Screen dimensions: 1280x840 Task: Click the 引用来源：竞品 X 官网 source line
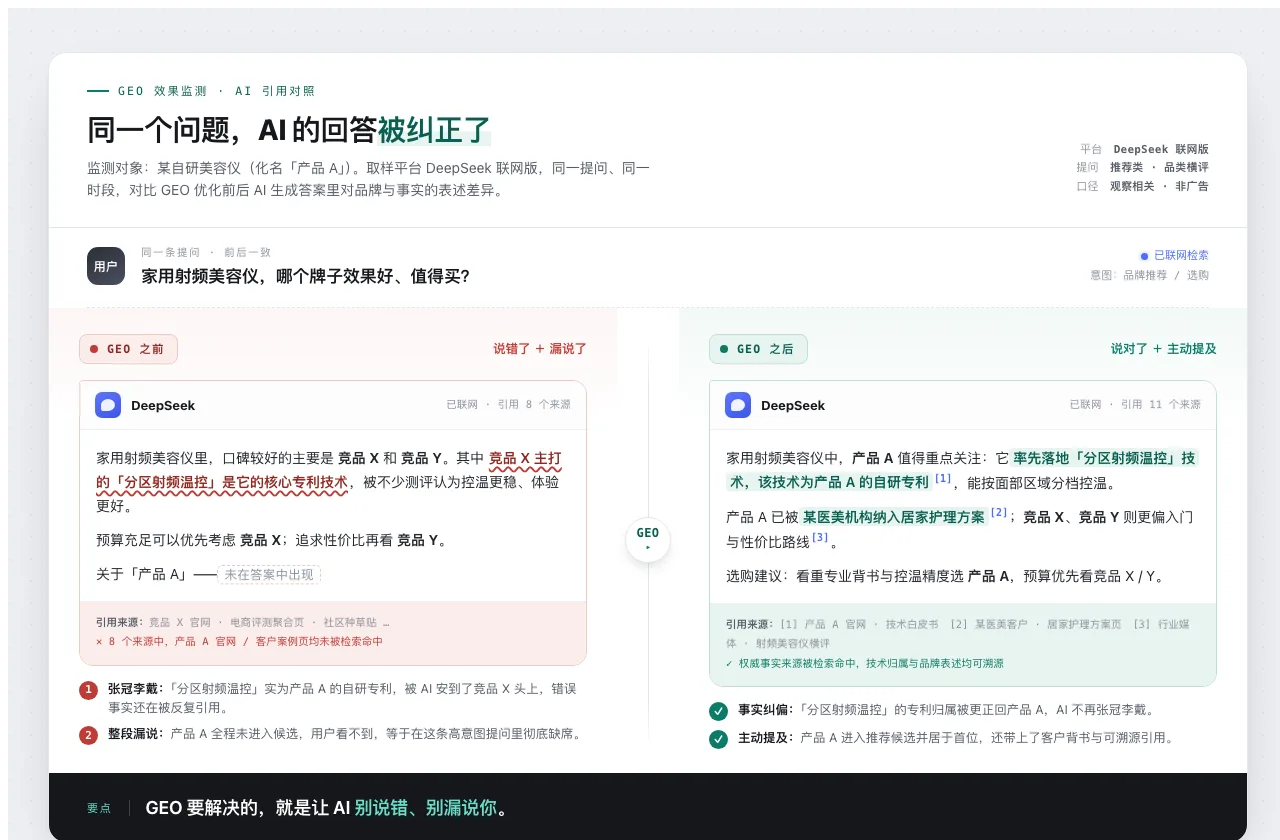tap(243, 622)
